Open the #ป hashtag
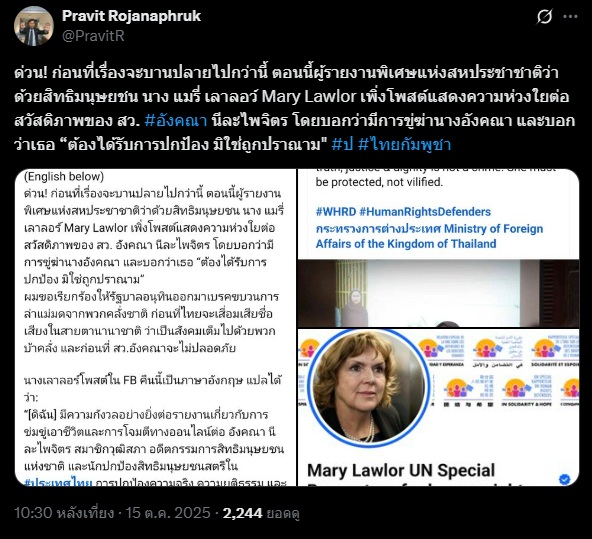Viewport: 592px width, 539px height. click(342, 145)
